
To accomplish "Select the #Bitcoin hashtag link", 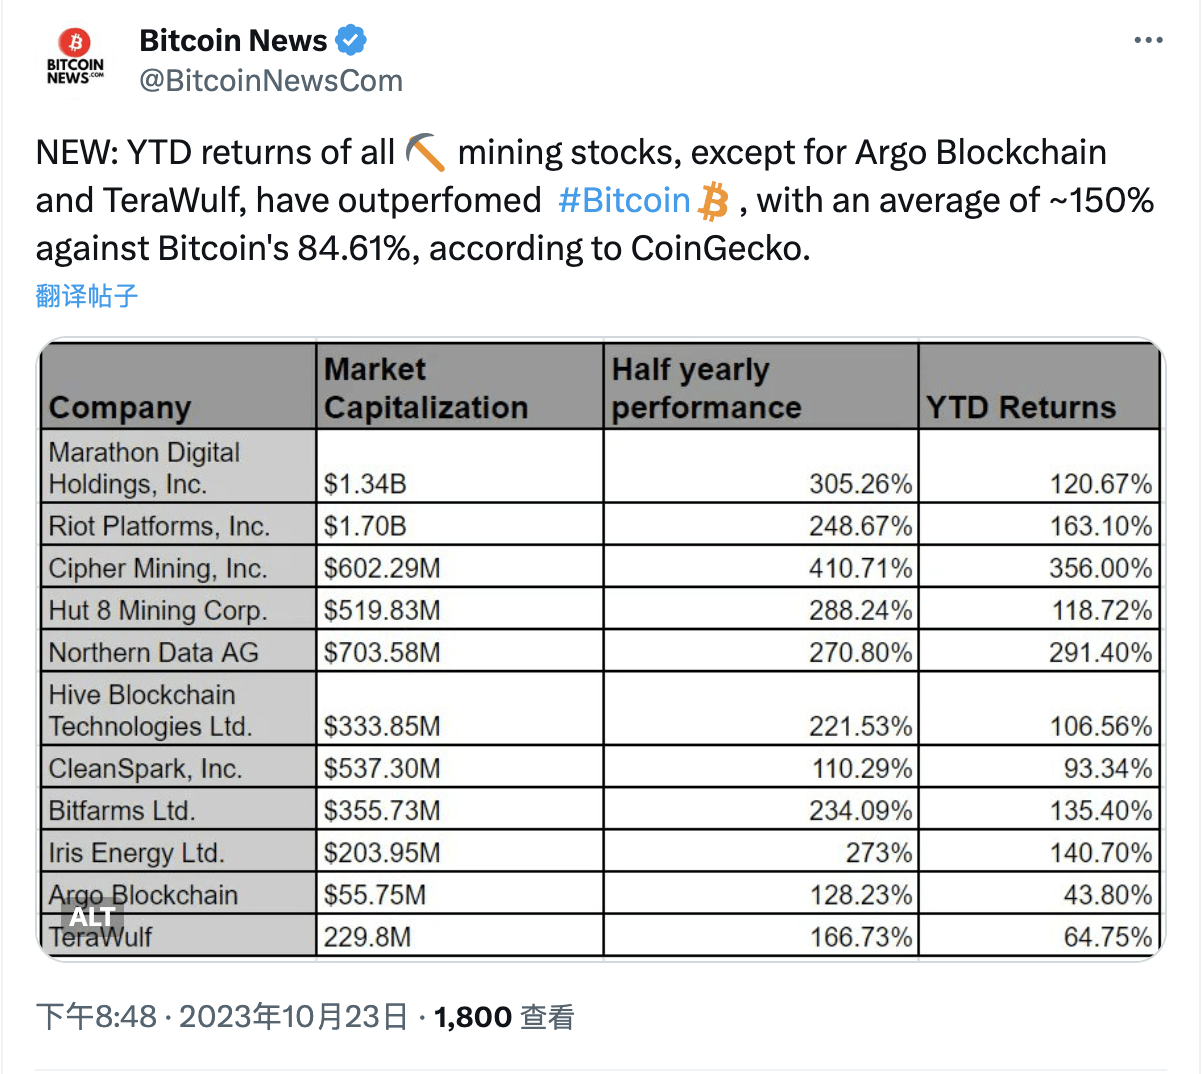I will tap(624, 200).
